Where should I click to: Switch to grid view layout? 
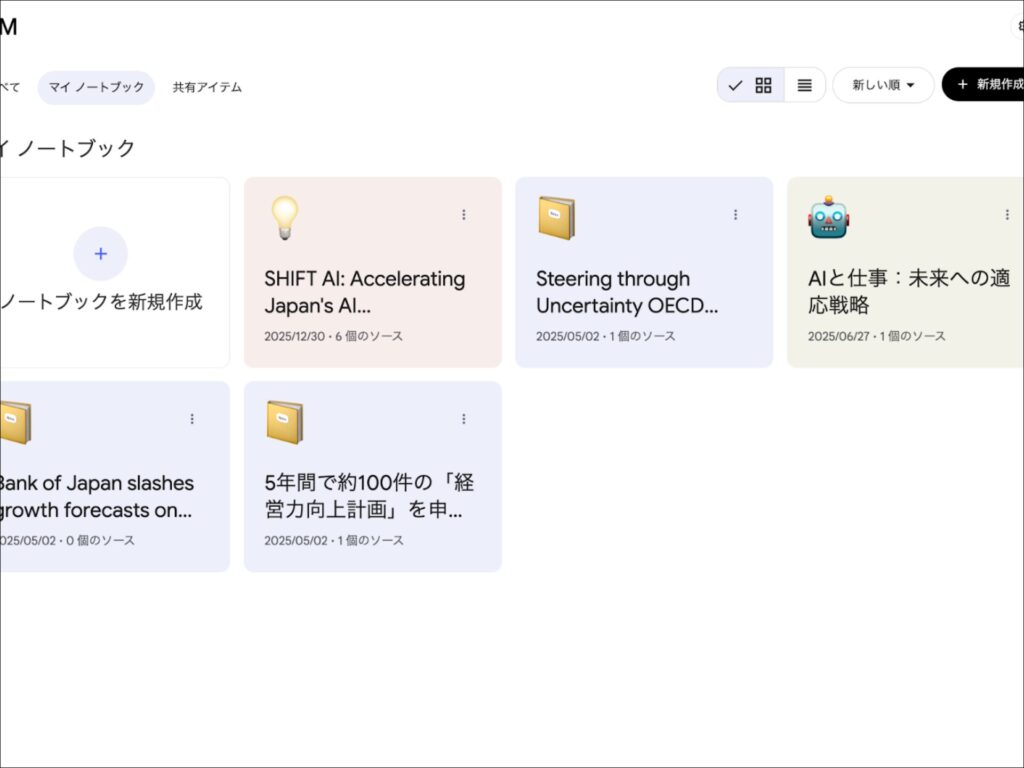(763, 85)
